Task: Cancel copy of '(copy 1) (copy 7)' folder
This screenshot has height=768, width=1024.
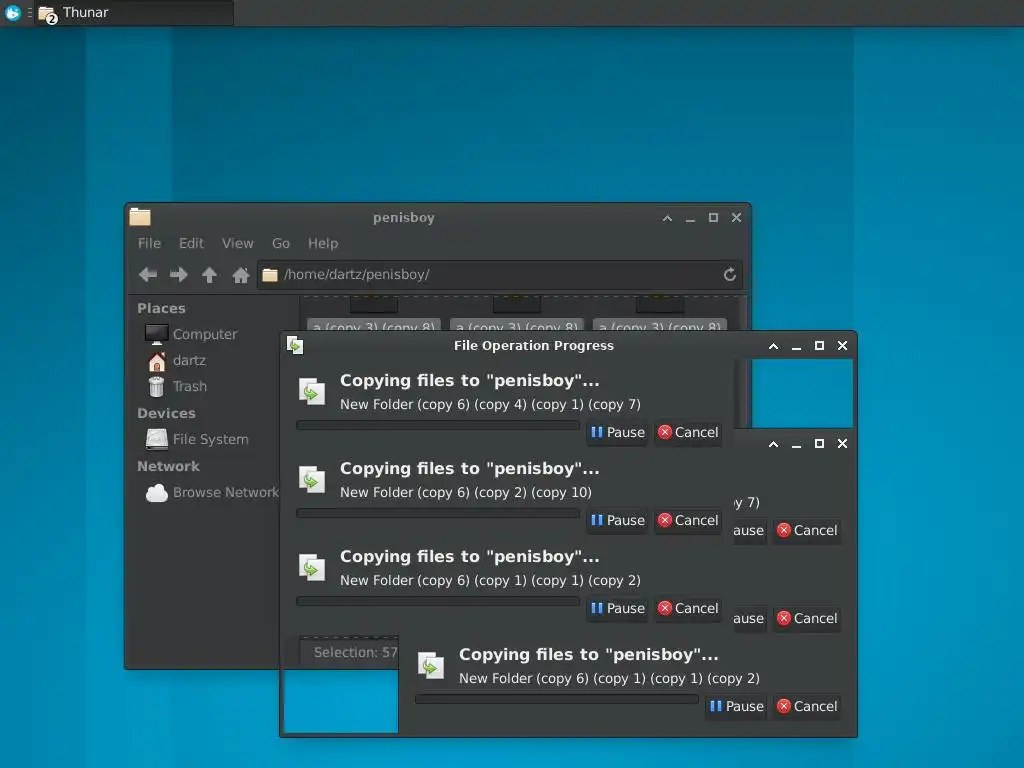Action: (688, 432)
